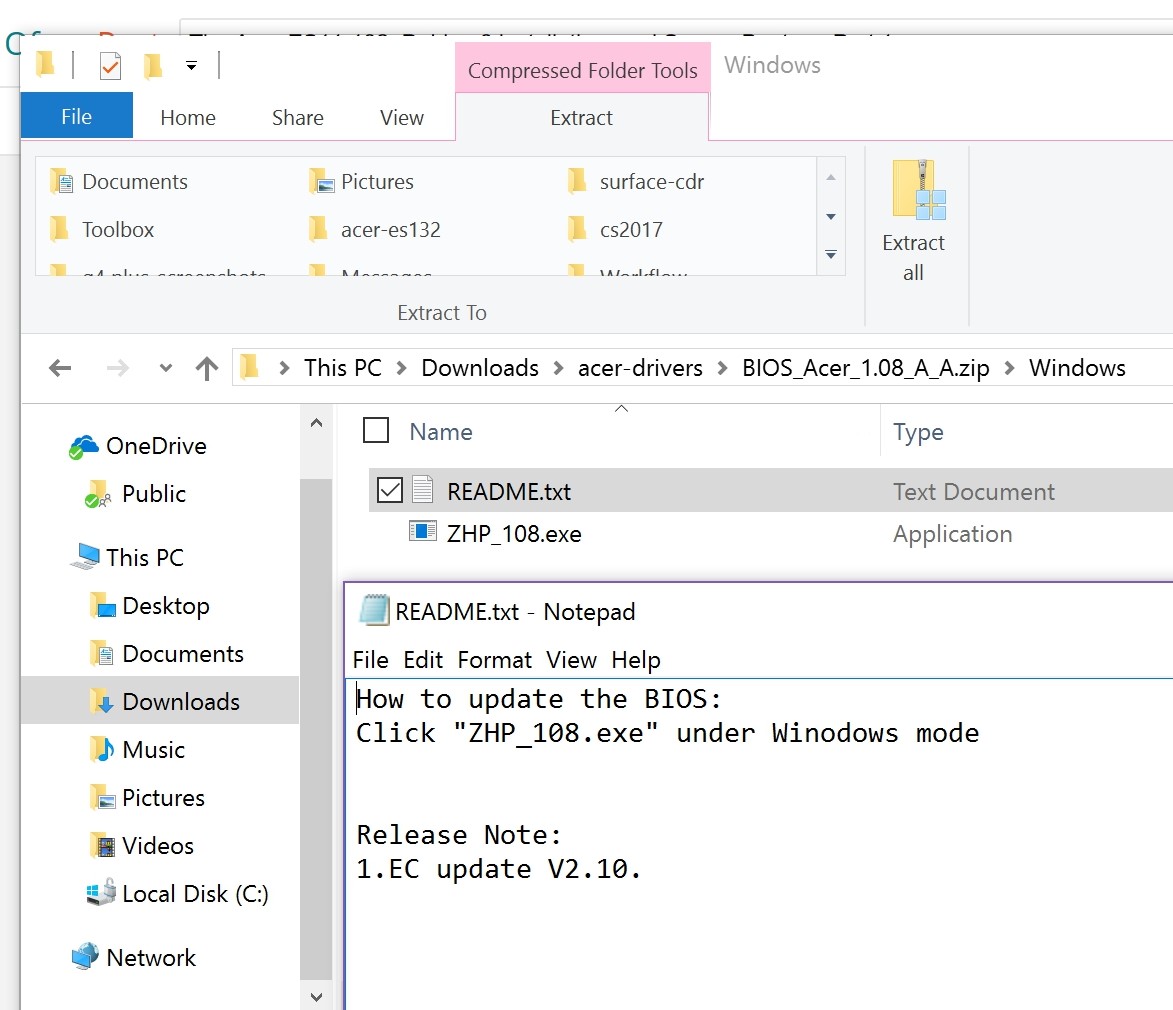Open Local Disk (C:) in navigation pane
Screen dimensions: 1173x1010
(x=178, y=893)
